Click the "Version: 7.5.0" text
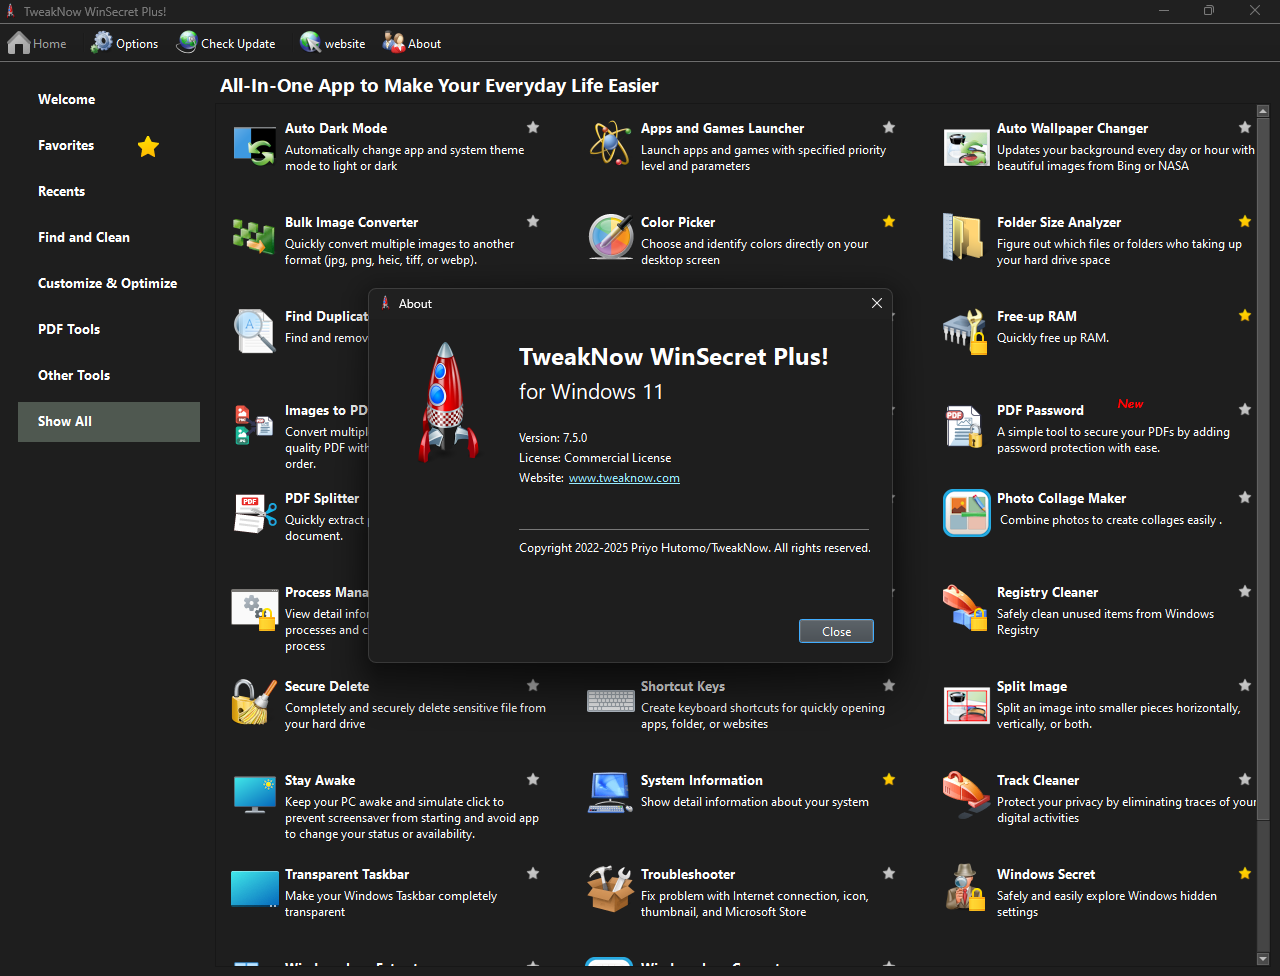This screenshot has width=1280, height=976. click(x=553, y=438)
